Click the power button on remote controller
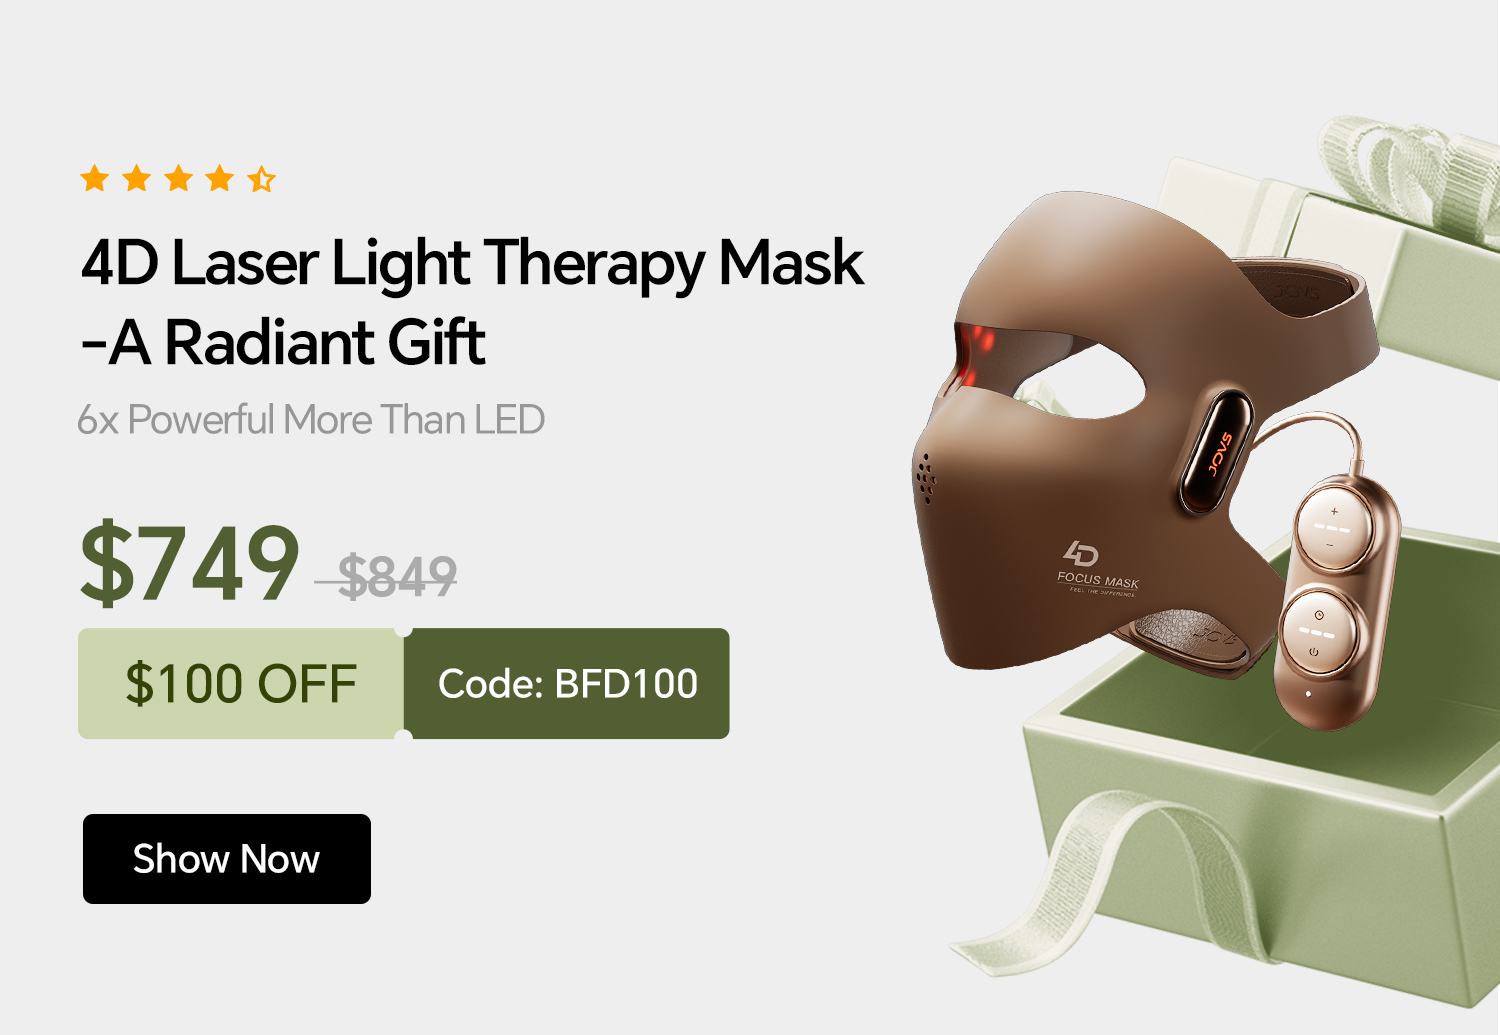This screenshot has height=1035, width=1500. pyautogui.click(x=1314, y=652)
